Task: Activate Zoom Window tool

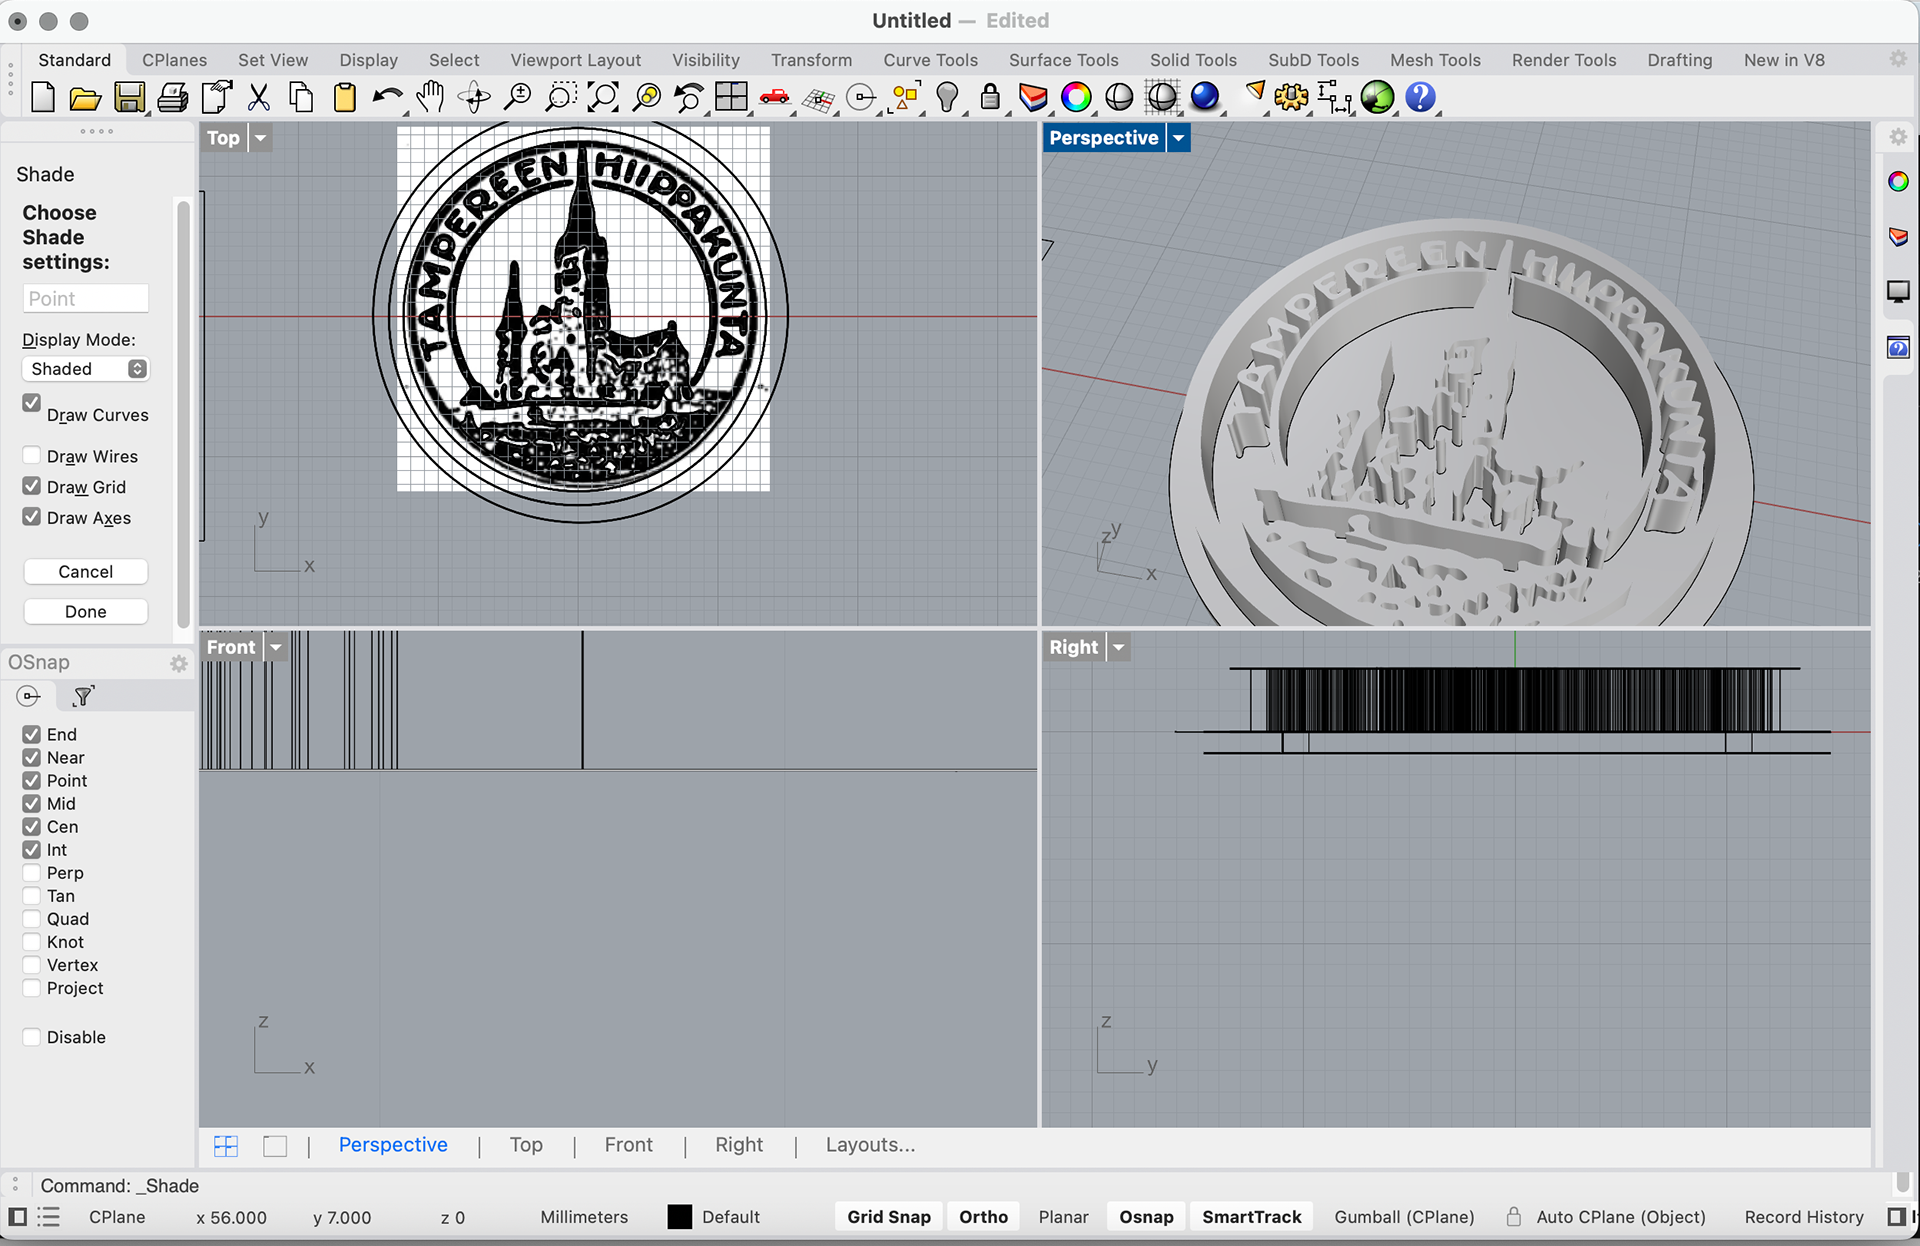Action: [561, 97]
